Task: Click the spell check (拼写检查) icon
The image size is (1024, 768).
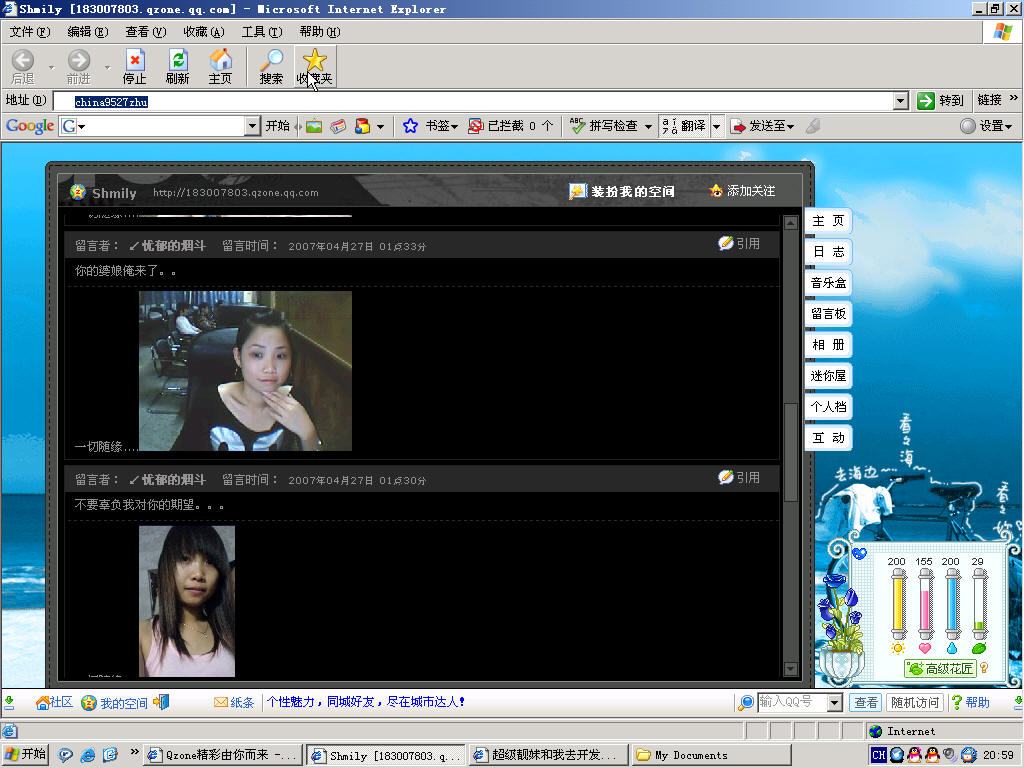Action: pos(577,126)
